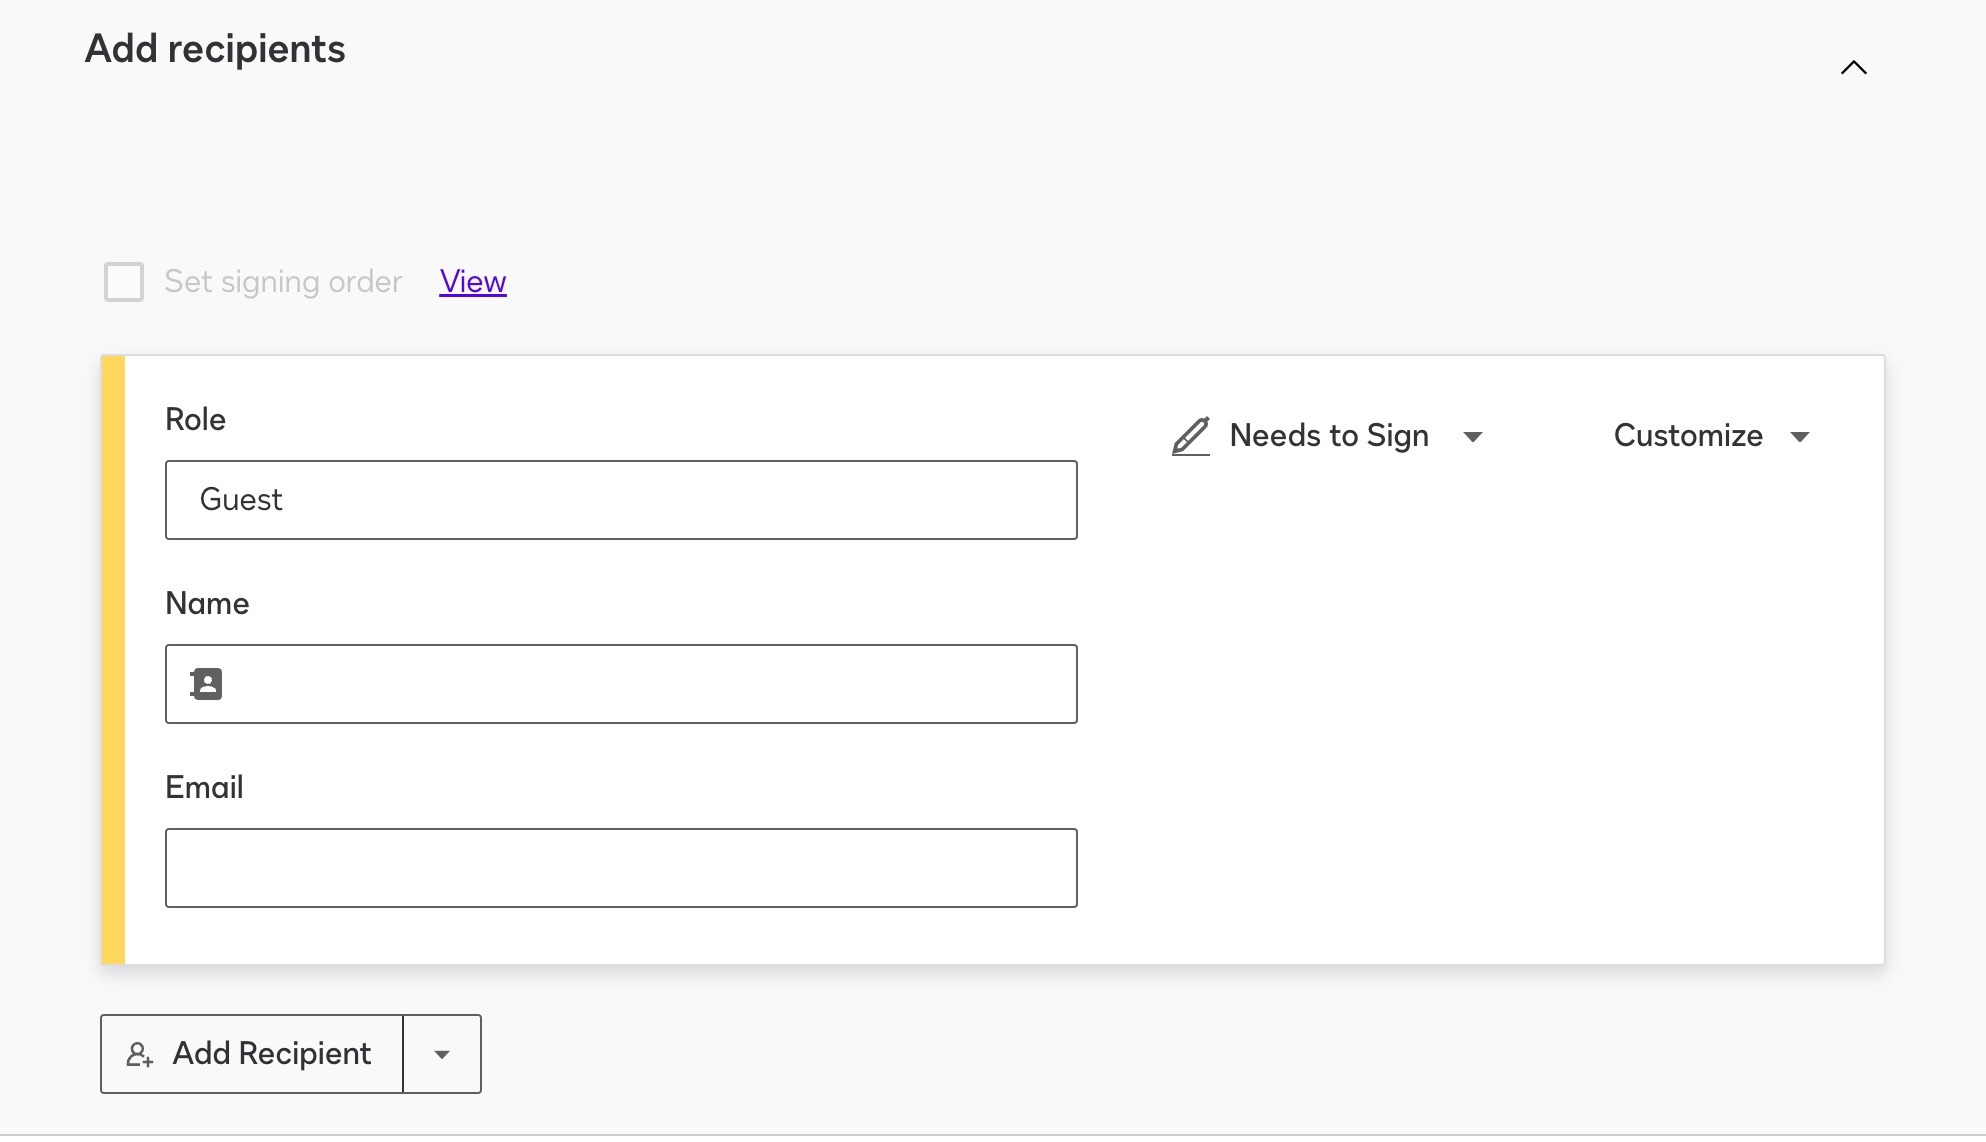
Task: Click the person-plus icon on Add Recipient
Action: 140,1054
